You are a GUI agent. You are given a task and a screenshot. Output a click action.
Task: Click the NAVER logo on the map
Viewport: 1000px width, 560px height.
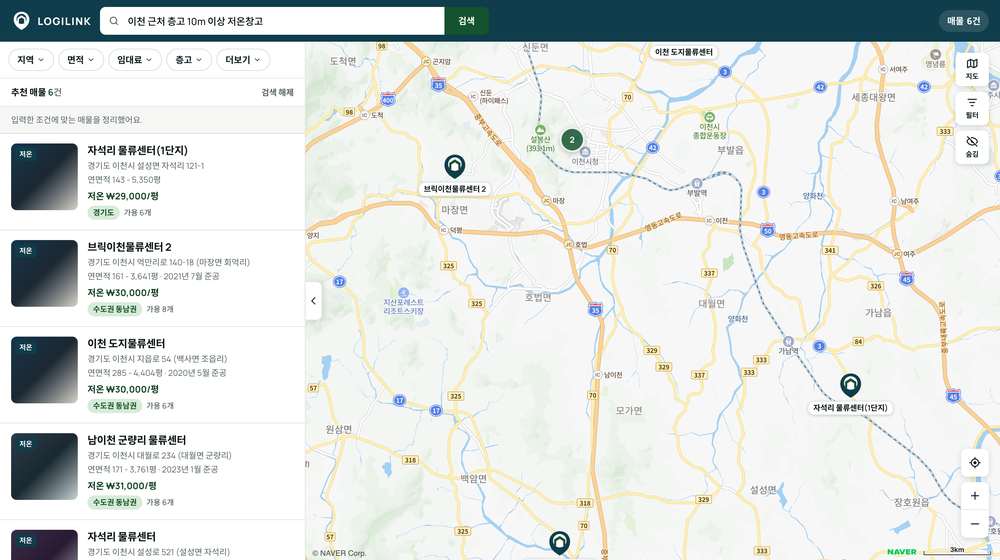(902, 551)
